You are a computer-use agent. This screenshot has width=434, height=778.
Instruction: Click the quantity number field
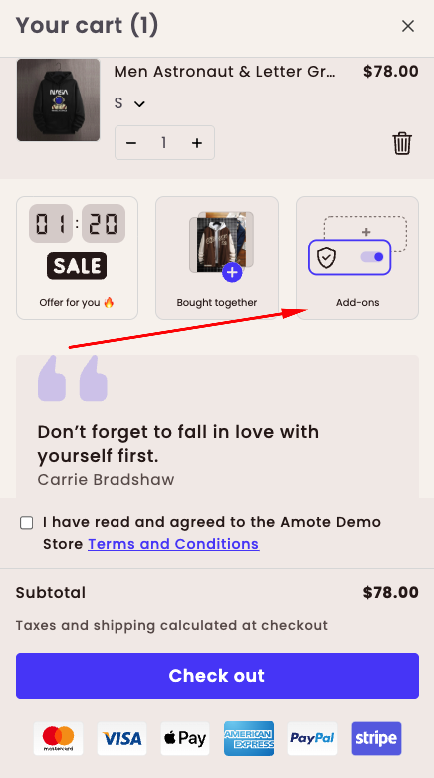click(164, 143)
